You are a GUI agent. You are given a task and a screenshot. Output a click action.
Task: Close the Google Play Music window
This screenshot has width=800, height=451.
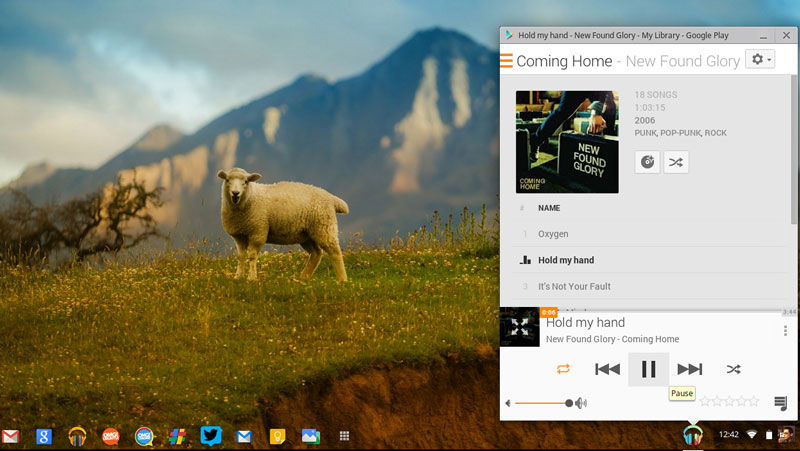[786, 35]
